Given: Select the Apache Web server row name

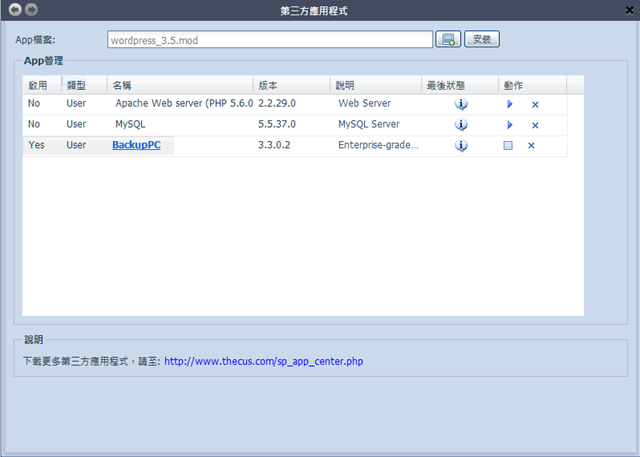Looking at the screenshot, I should pos(184,103).
